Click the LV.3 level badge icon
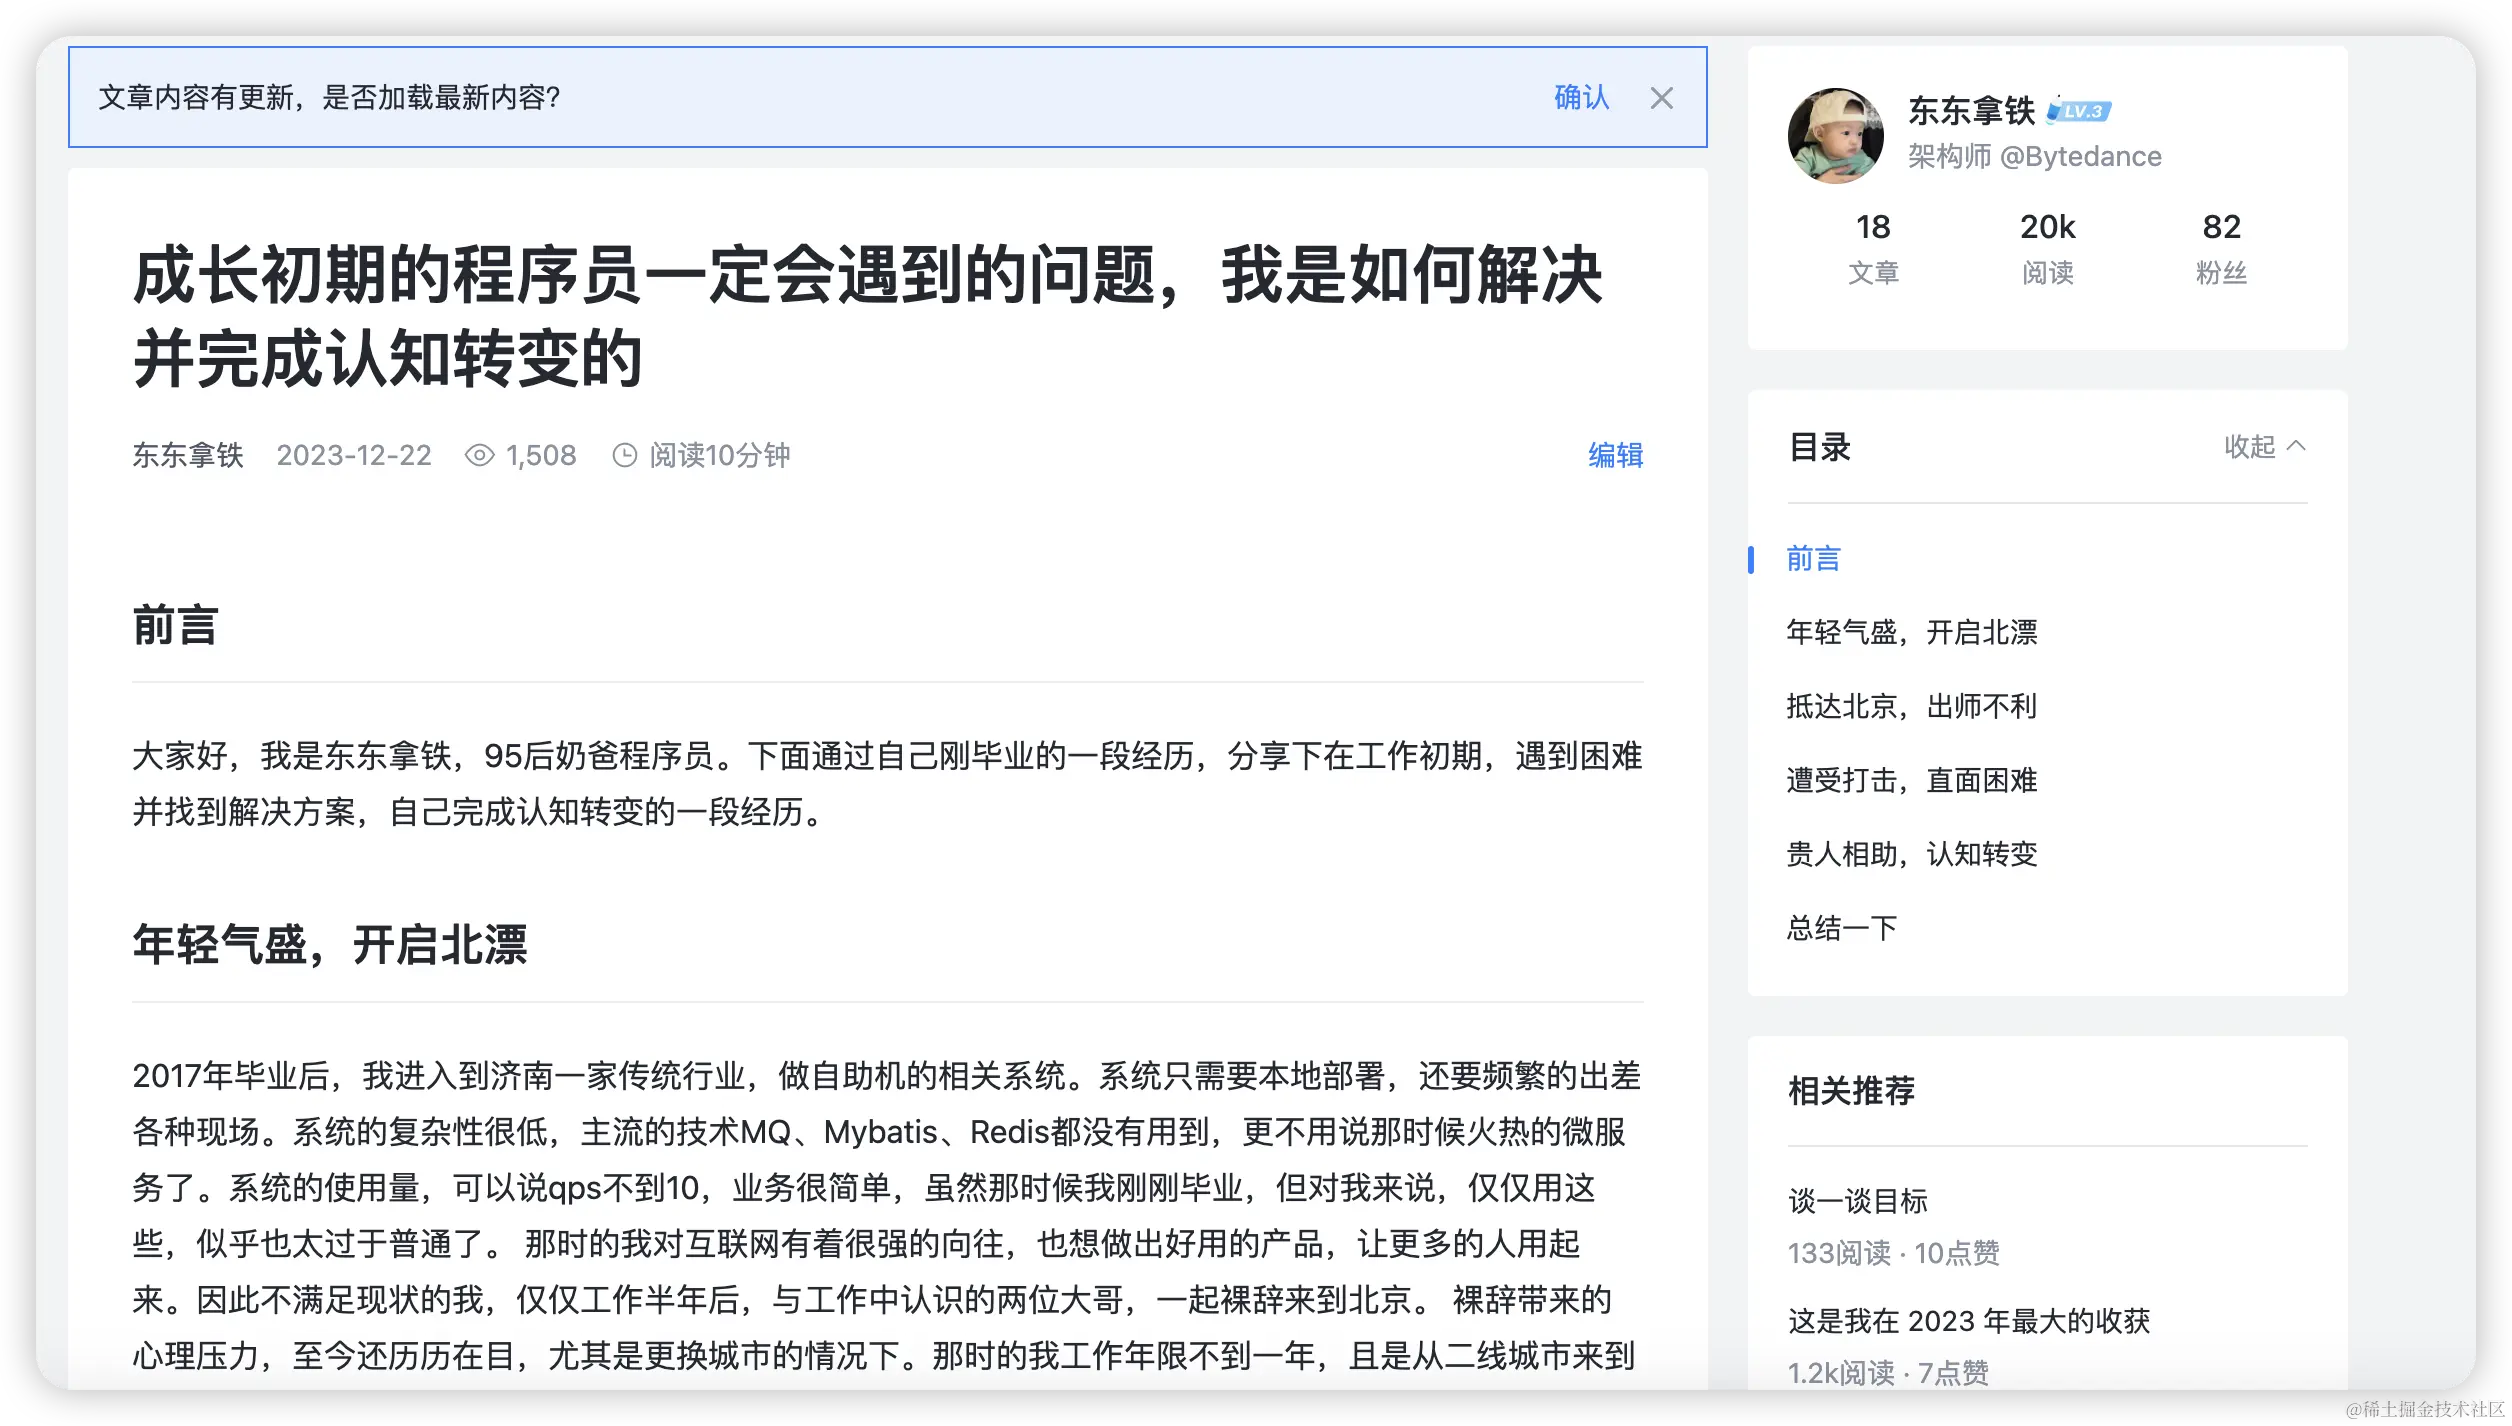The height and width of the screenshot is (1426, 2512). pyautogui.click(x=2079, y=111)
